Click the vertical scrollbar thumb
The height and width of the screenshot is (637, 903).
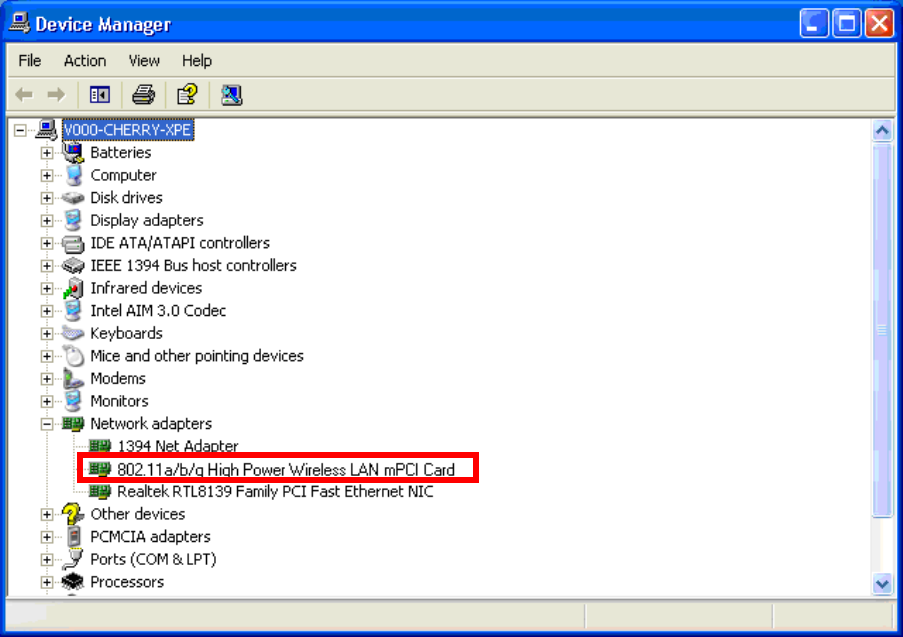pos(882,331)
